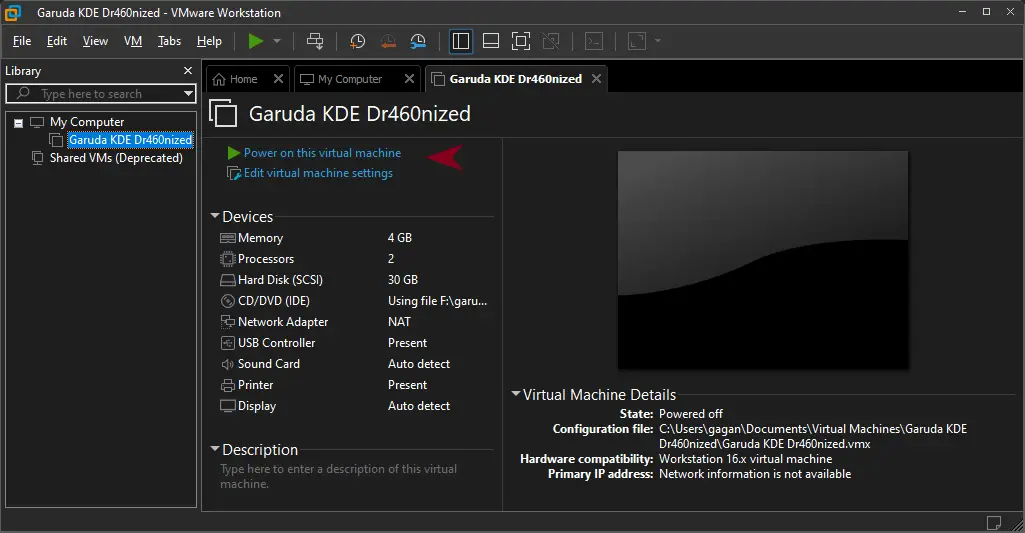Click the Printer device icon
This screenshot has height=533, width=1025.
pos(227,385)
